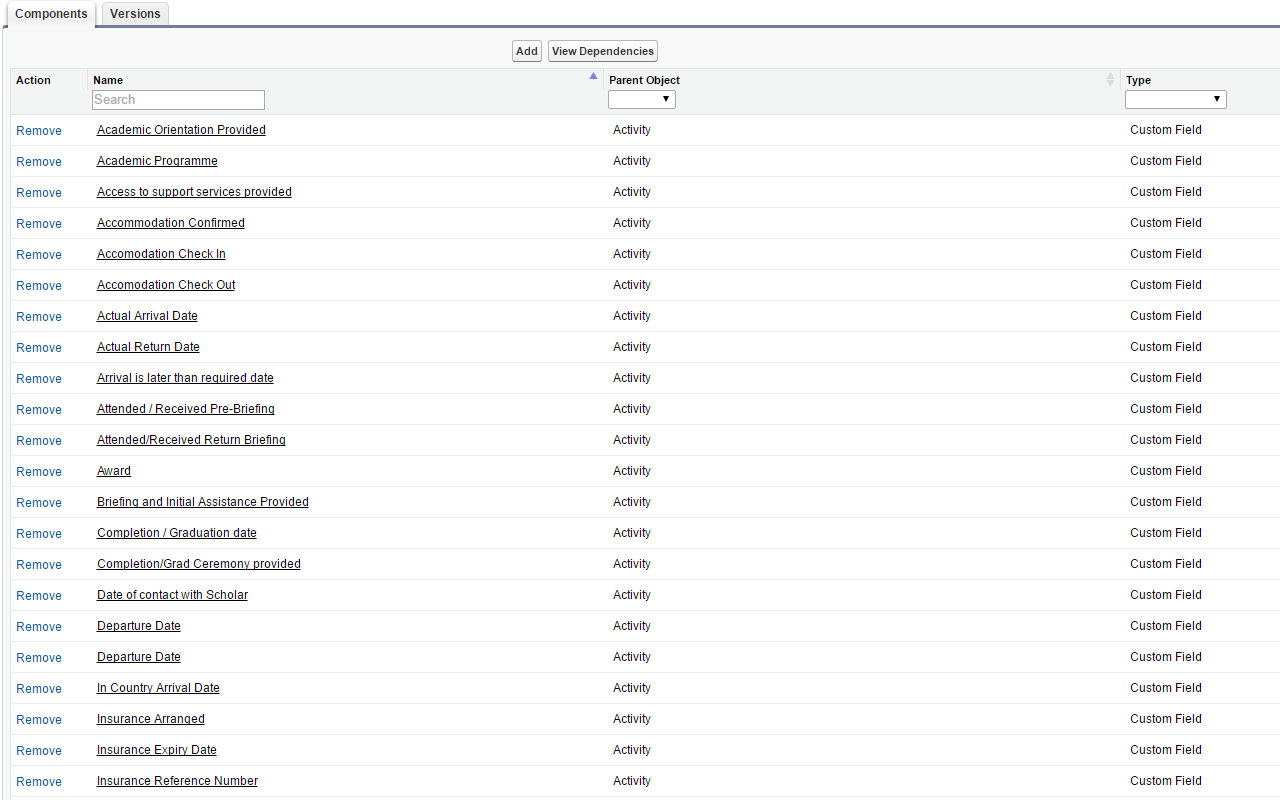Select the Components tab
This screenshot has height=800, width=1280.
51,13
